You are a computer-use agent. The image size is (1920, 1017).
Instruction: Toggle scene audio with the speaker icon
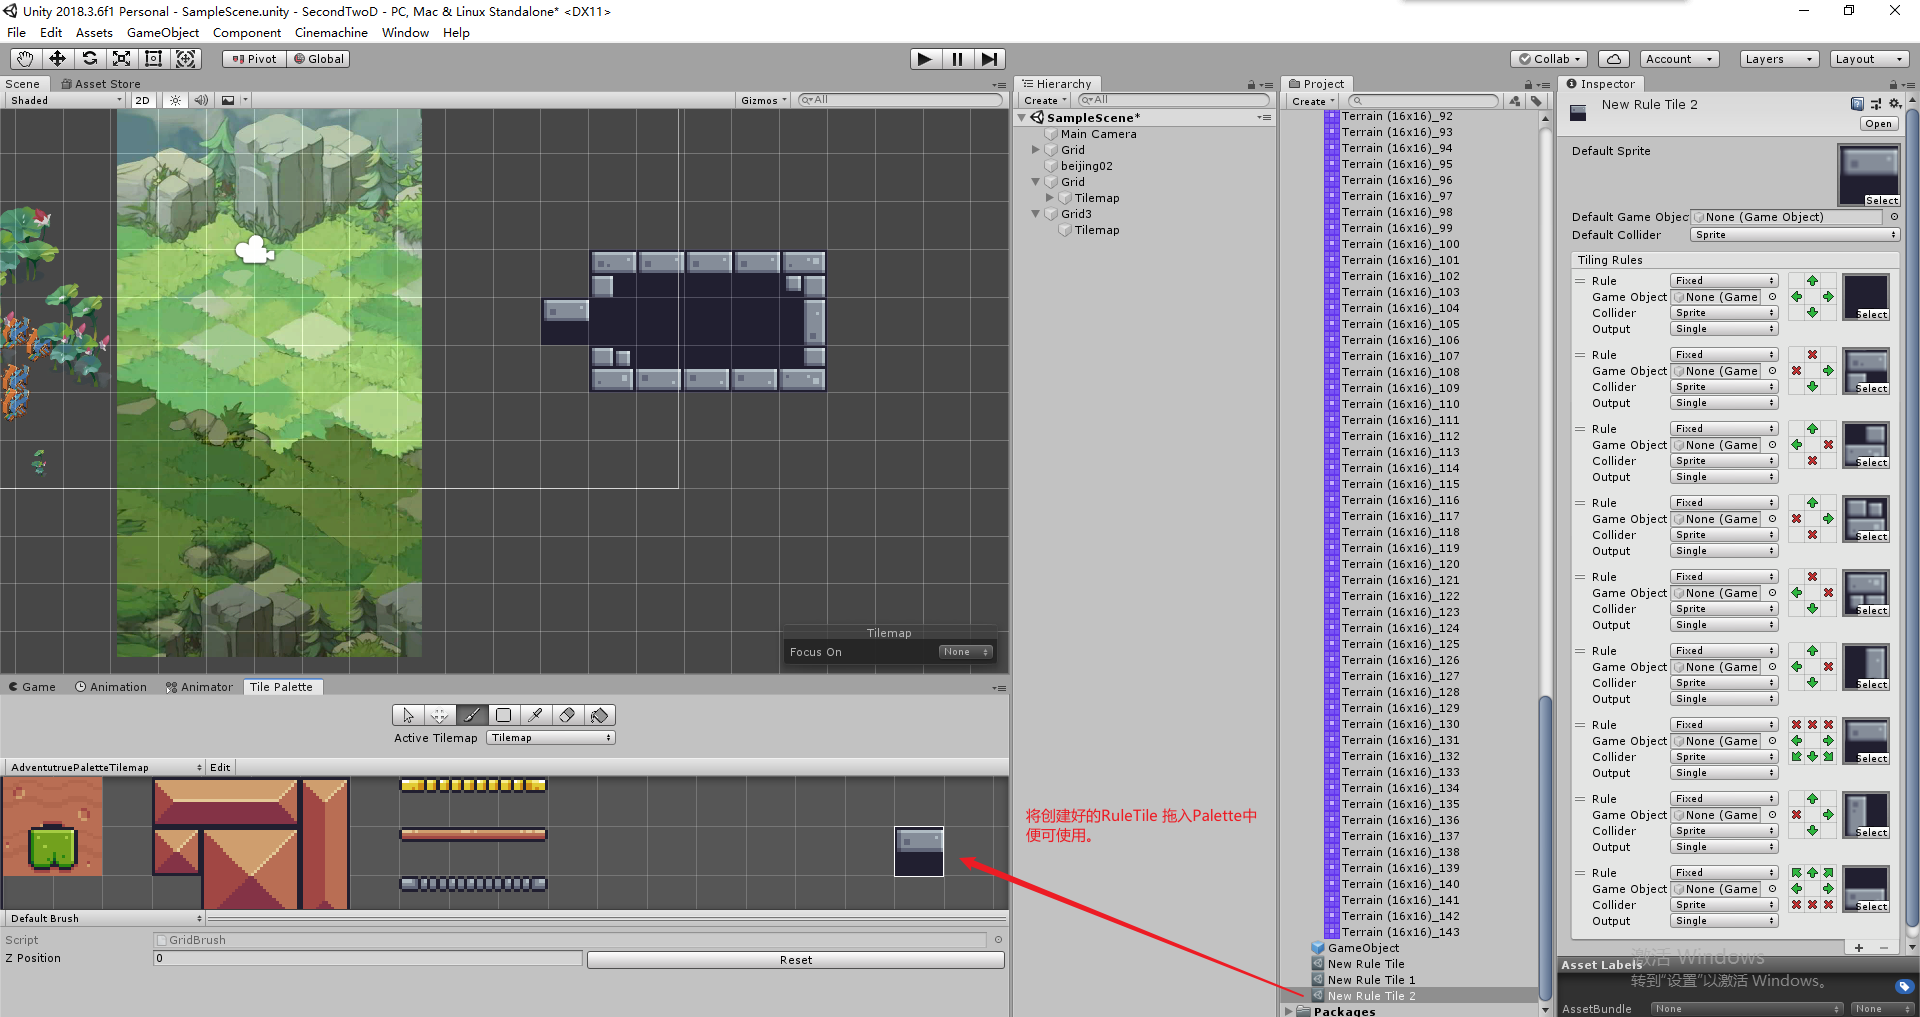point(201,100)
